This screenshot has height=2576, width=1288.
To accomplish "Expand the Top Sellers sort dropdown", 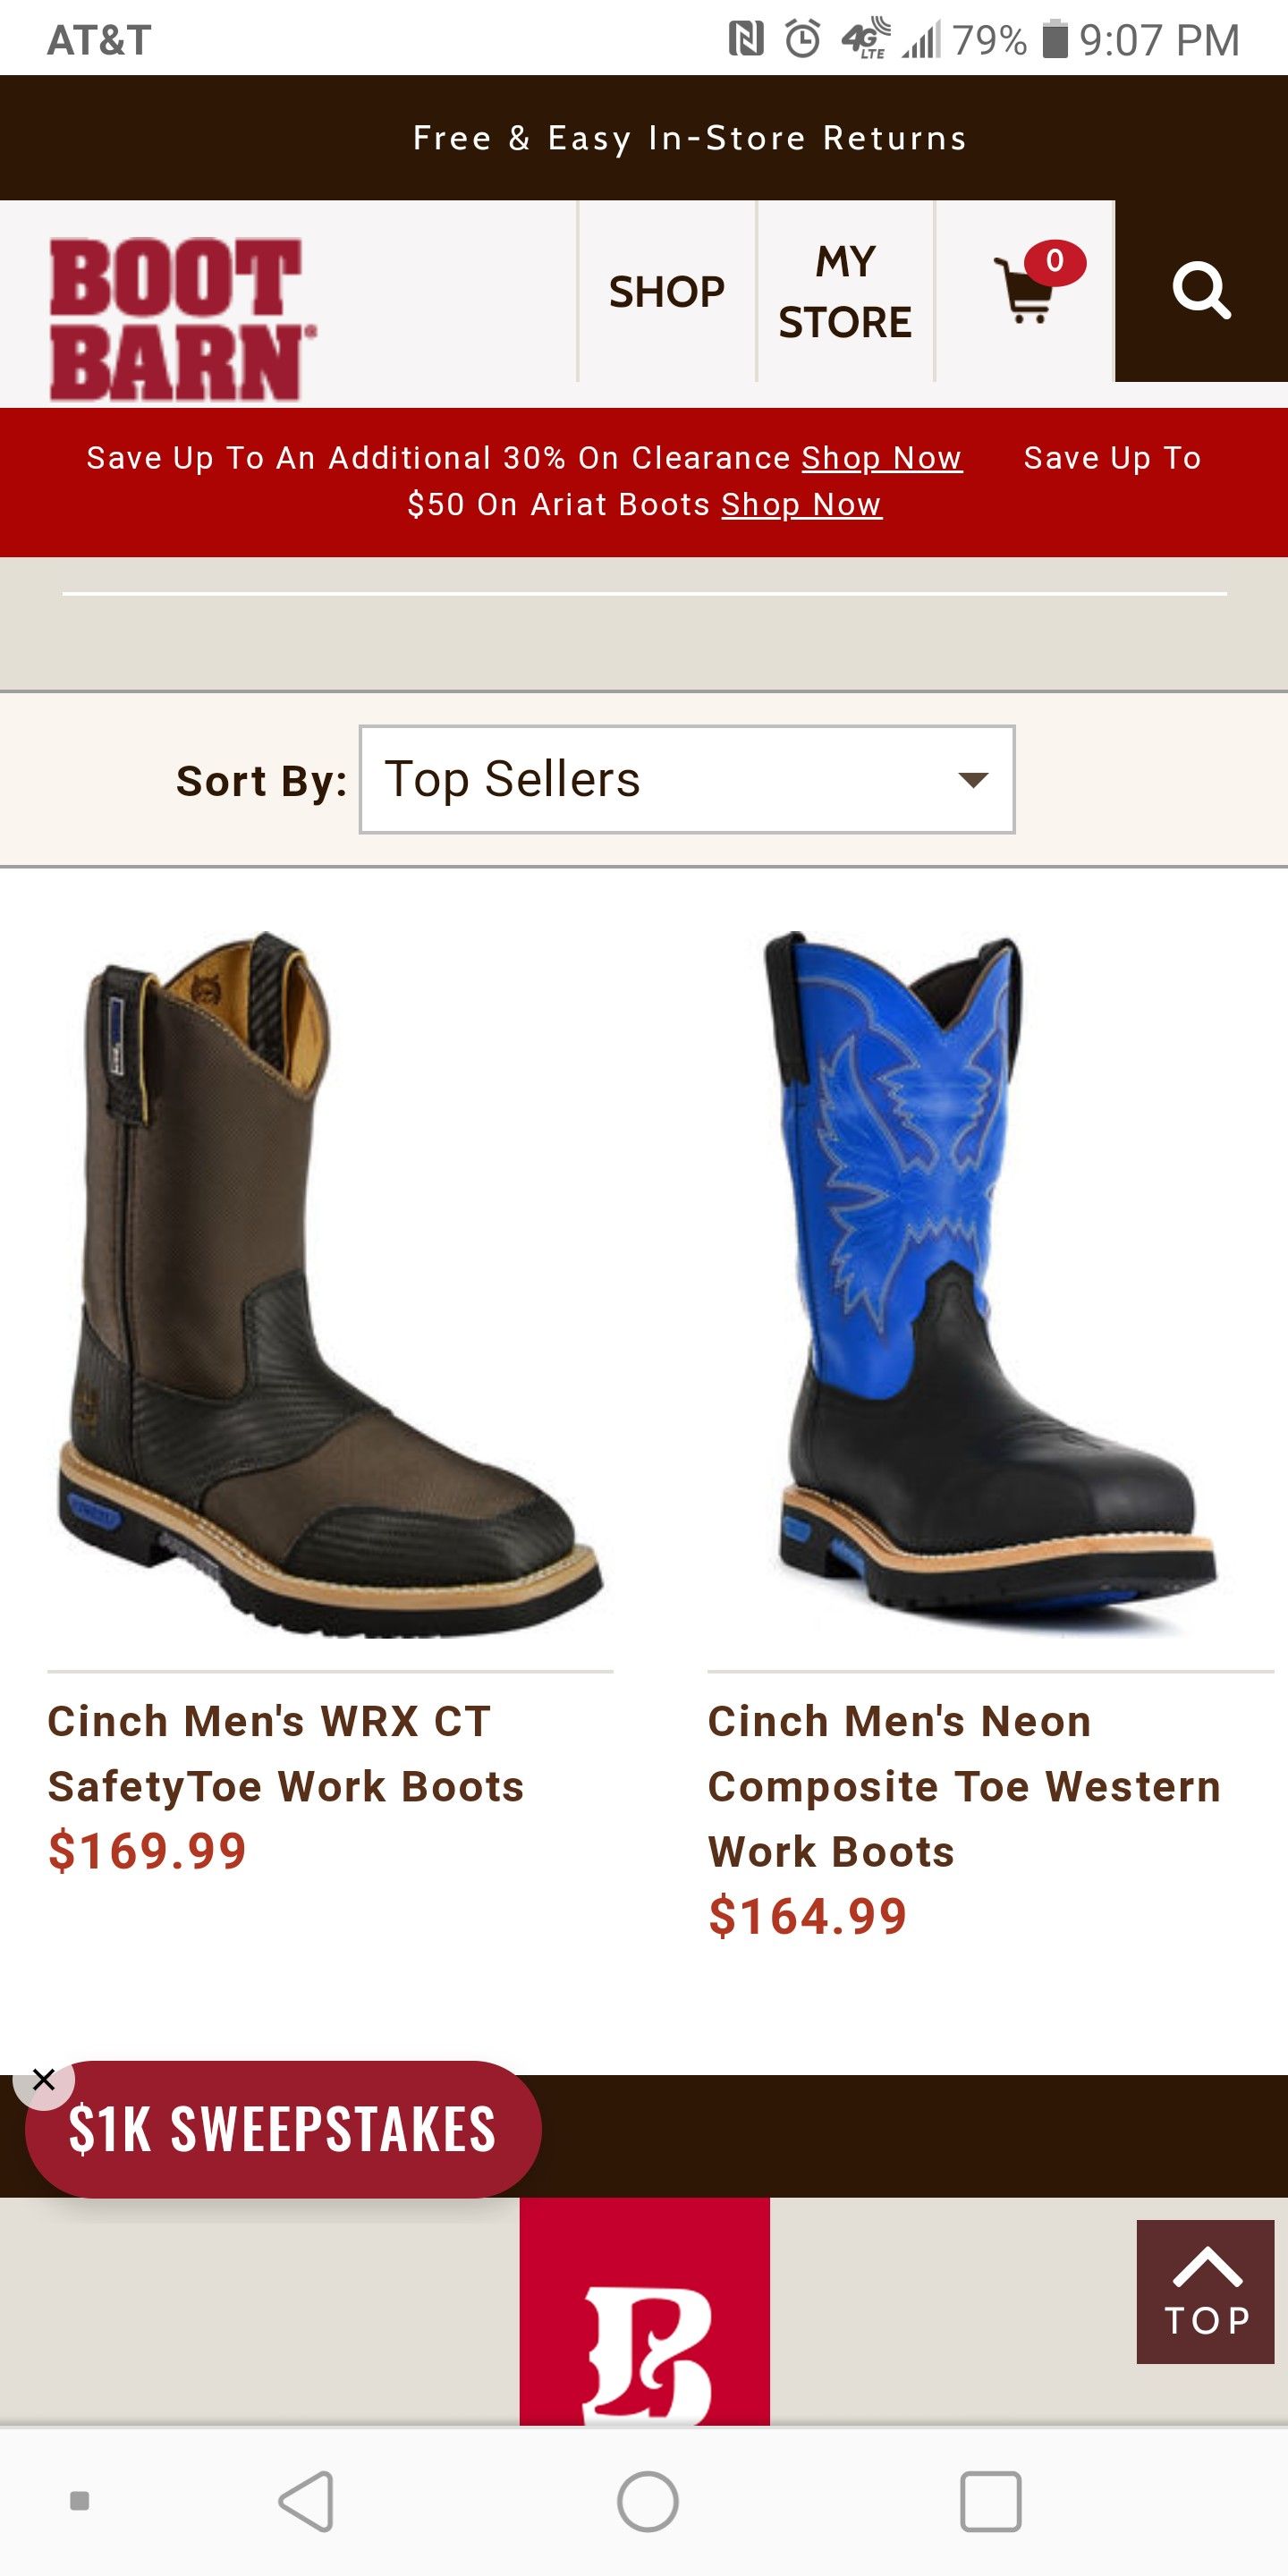I will click(x=687, y=779).
